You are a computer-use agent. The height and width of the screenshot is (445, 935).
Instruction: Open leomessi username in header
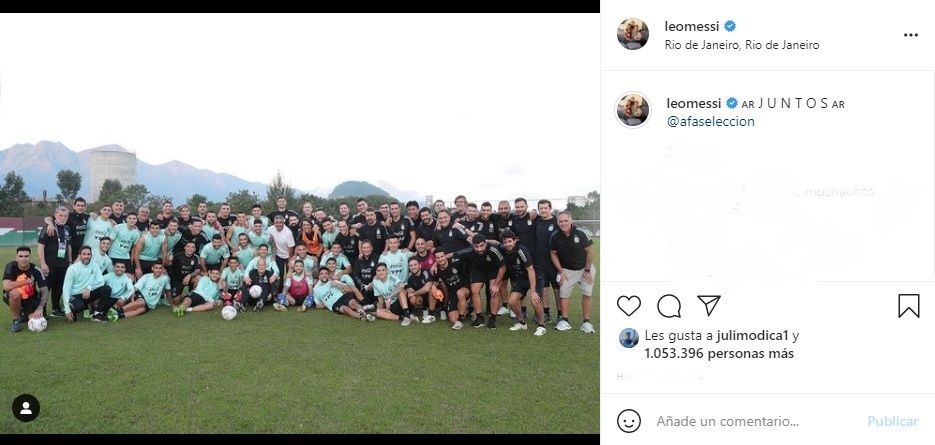(692, 26)
